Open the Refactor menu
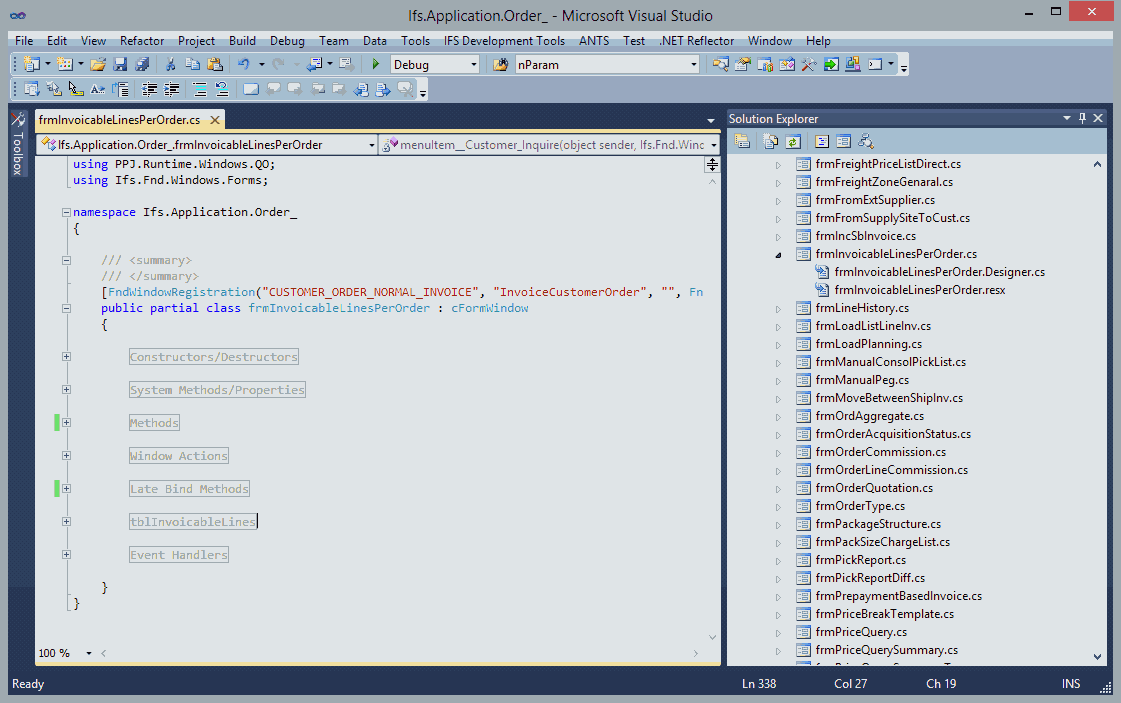Image resolution: width=1121 pixels, height=703 pixels. pos(142,41)
